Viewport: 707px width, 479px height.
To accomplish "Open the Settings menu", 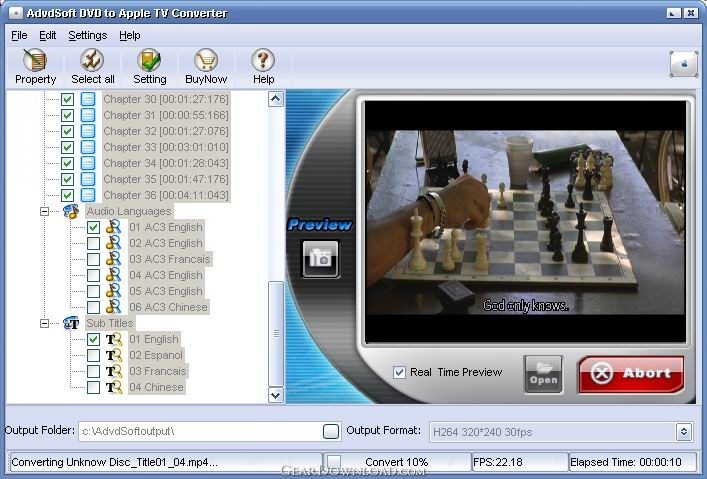I will [87, 35].
